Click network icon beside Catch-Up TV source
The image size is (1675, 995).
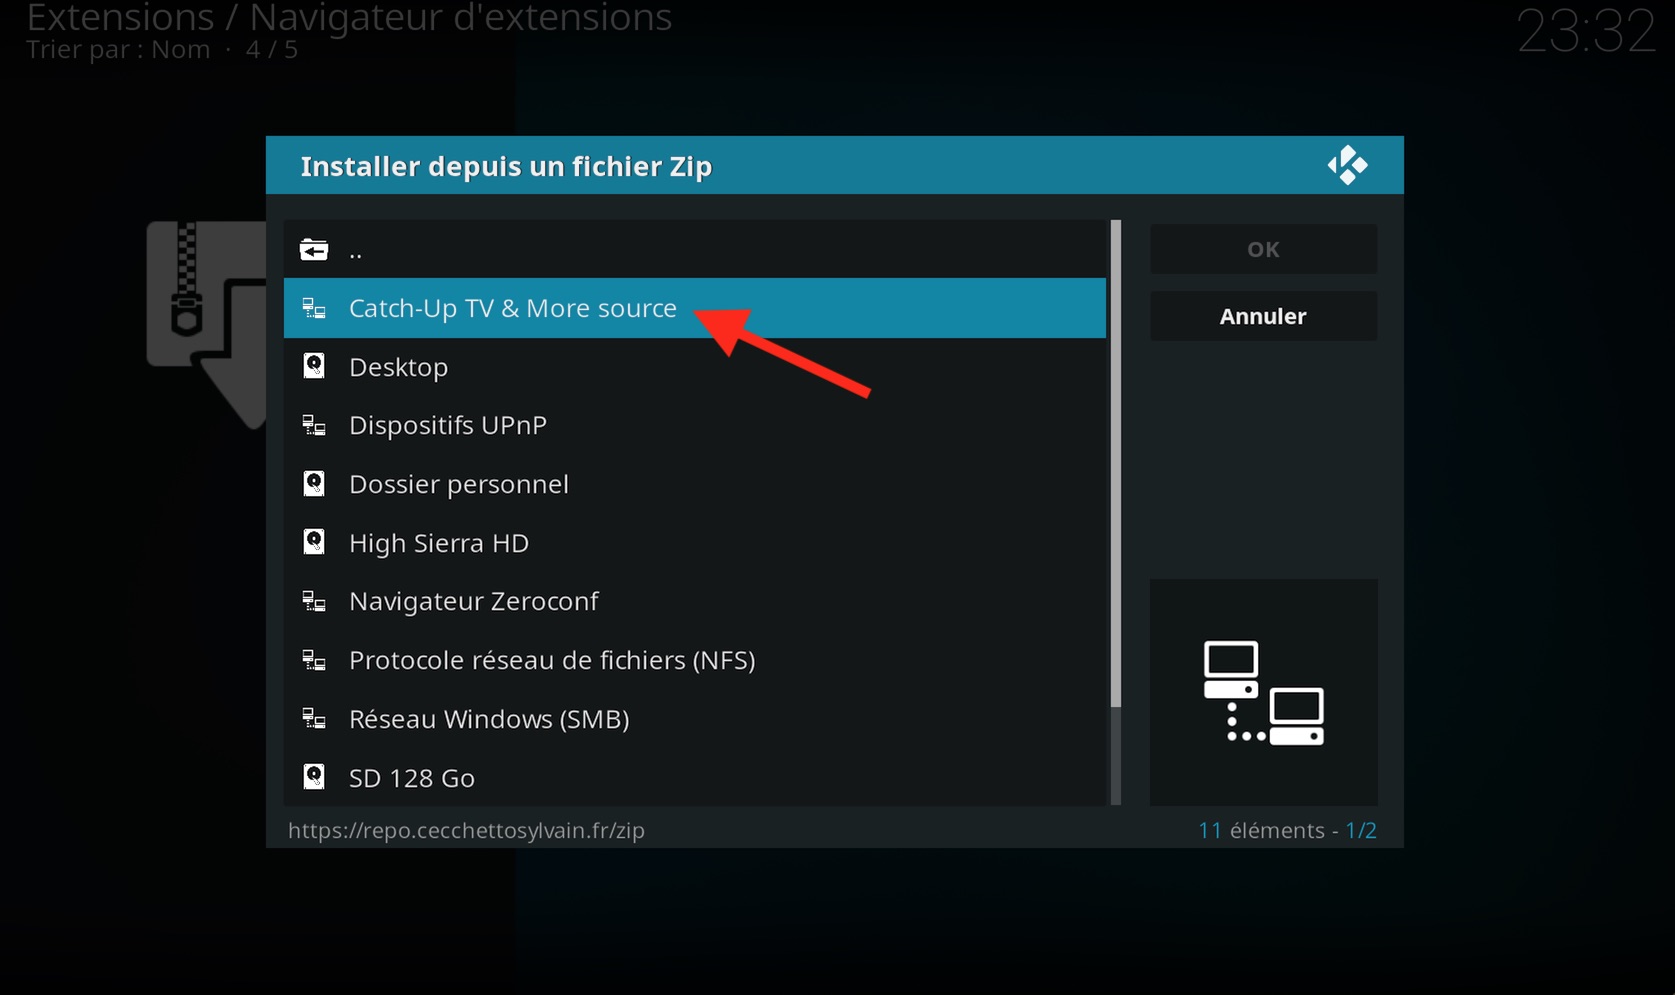click(x=314, y=308)
